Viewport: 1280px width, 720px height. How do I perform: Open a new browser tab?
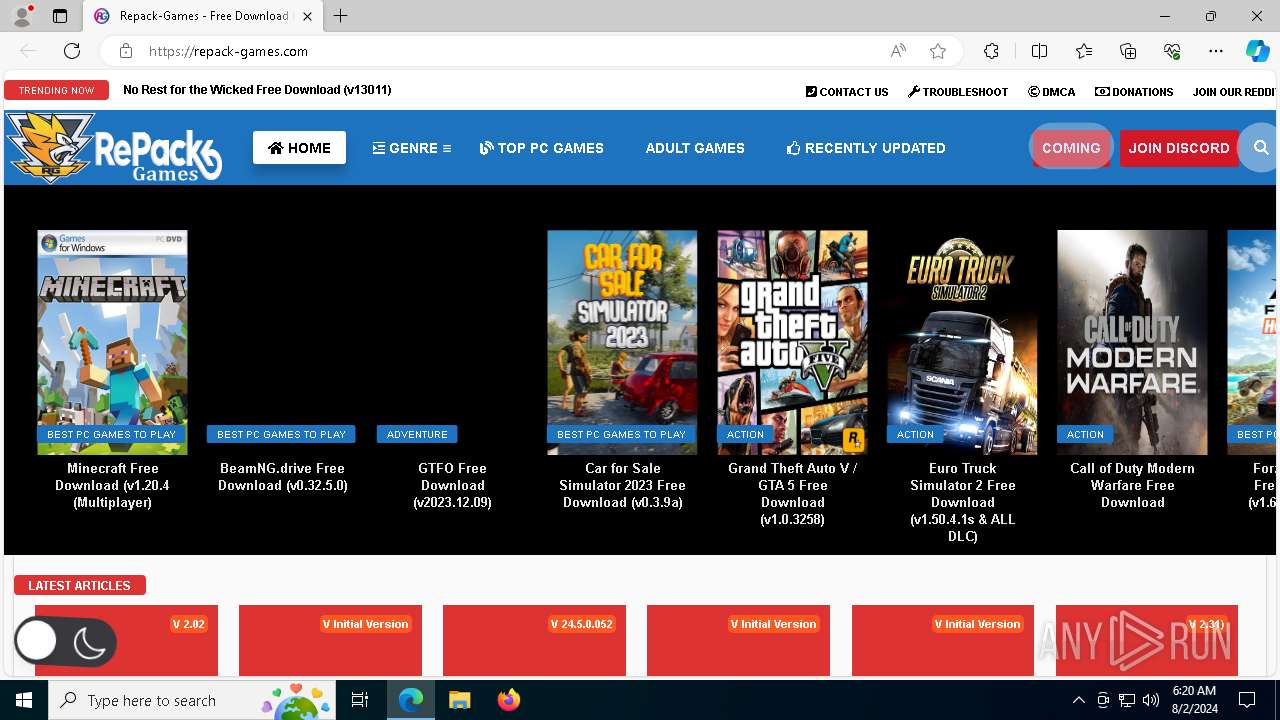click(341, 16)
